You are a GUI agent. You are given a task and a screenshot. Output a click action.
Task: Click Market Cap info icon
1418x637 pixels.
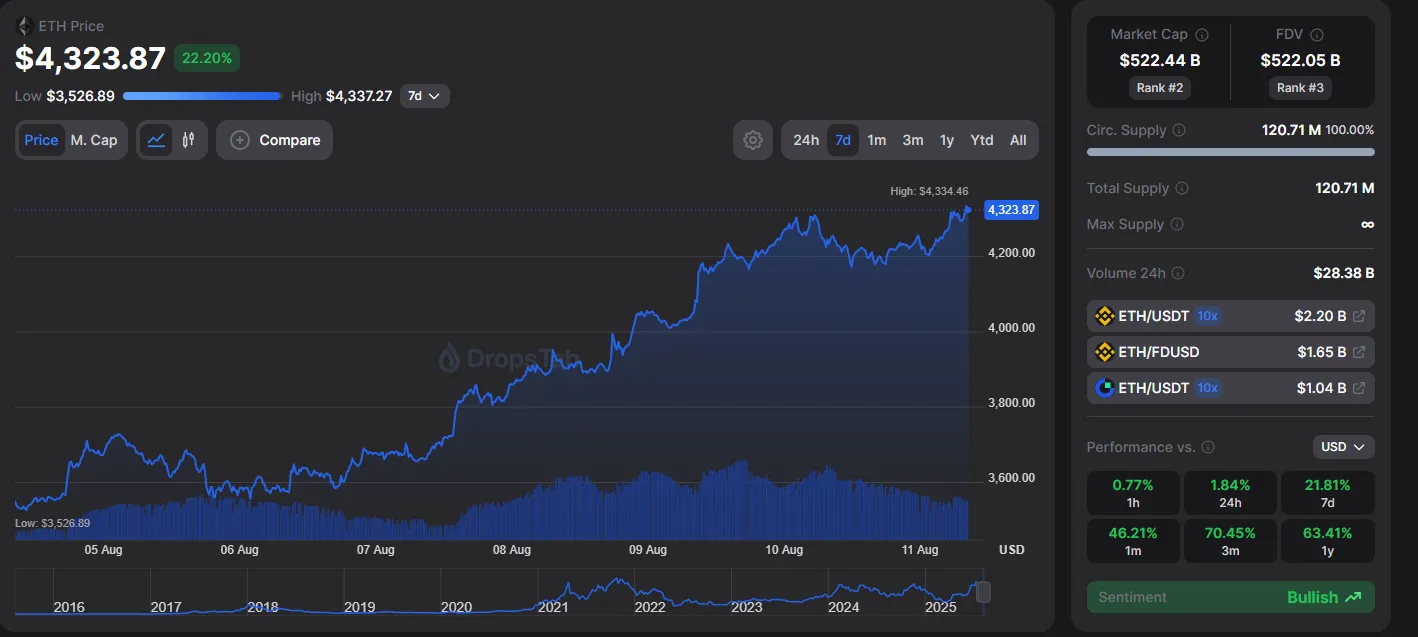pyautogui.click(x=1202, y=35)
